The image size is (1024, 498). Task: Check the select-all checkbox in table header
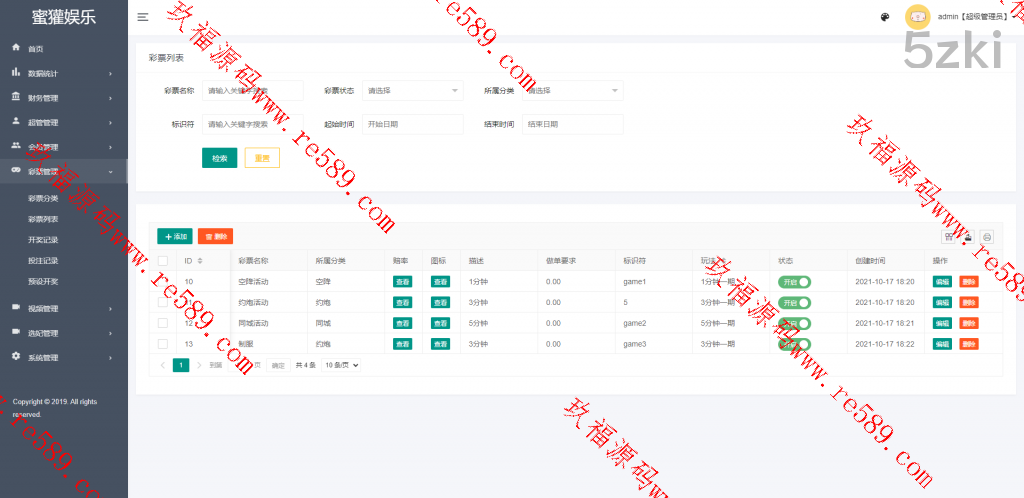click(x=163, y=260)
